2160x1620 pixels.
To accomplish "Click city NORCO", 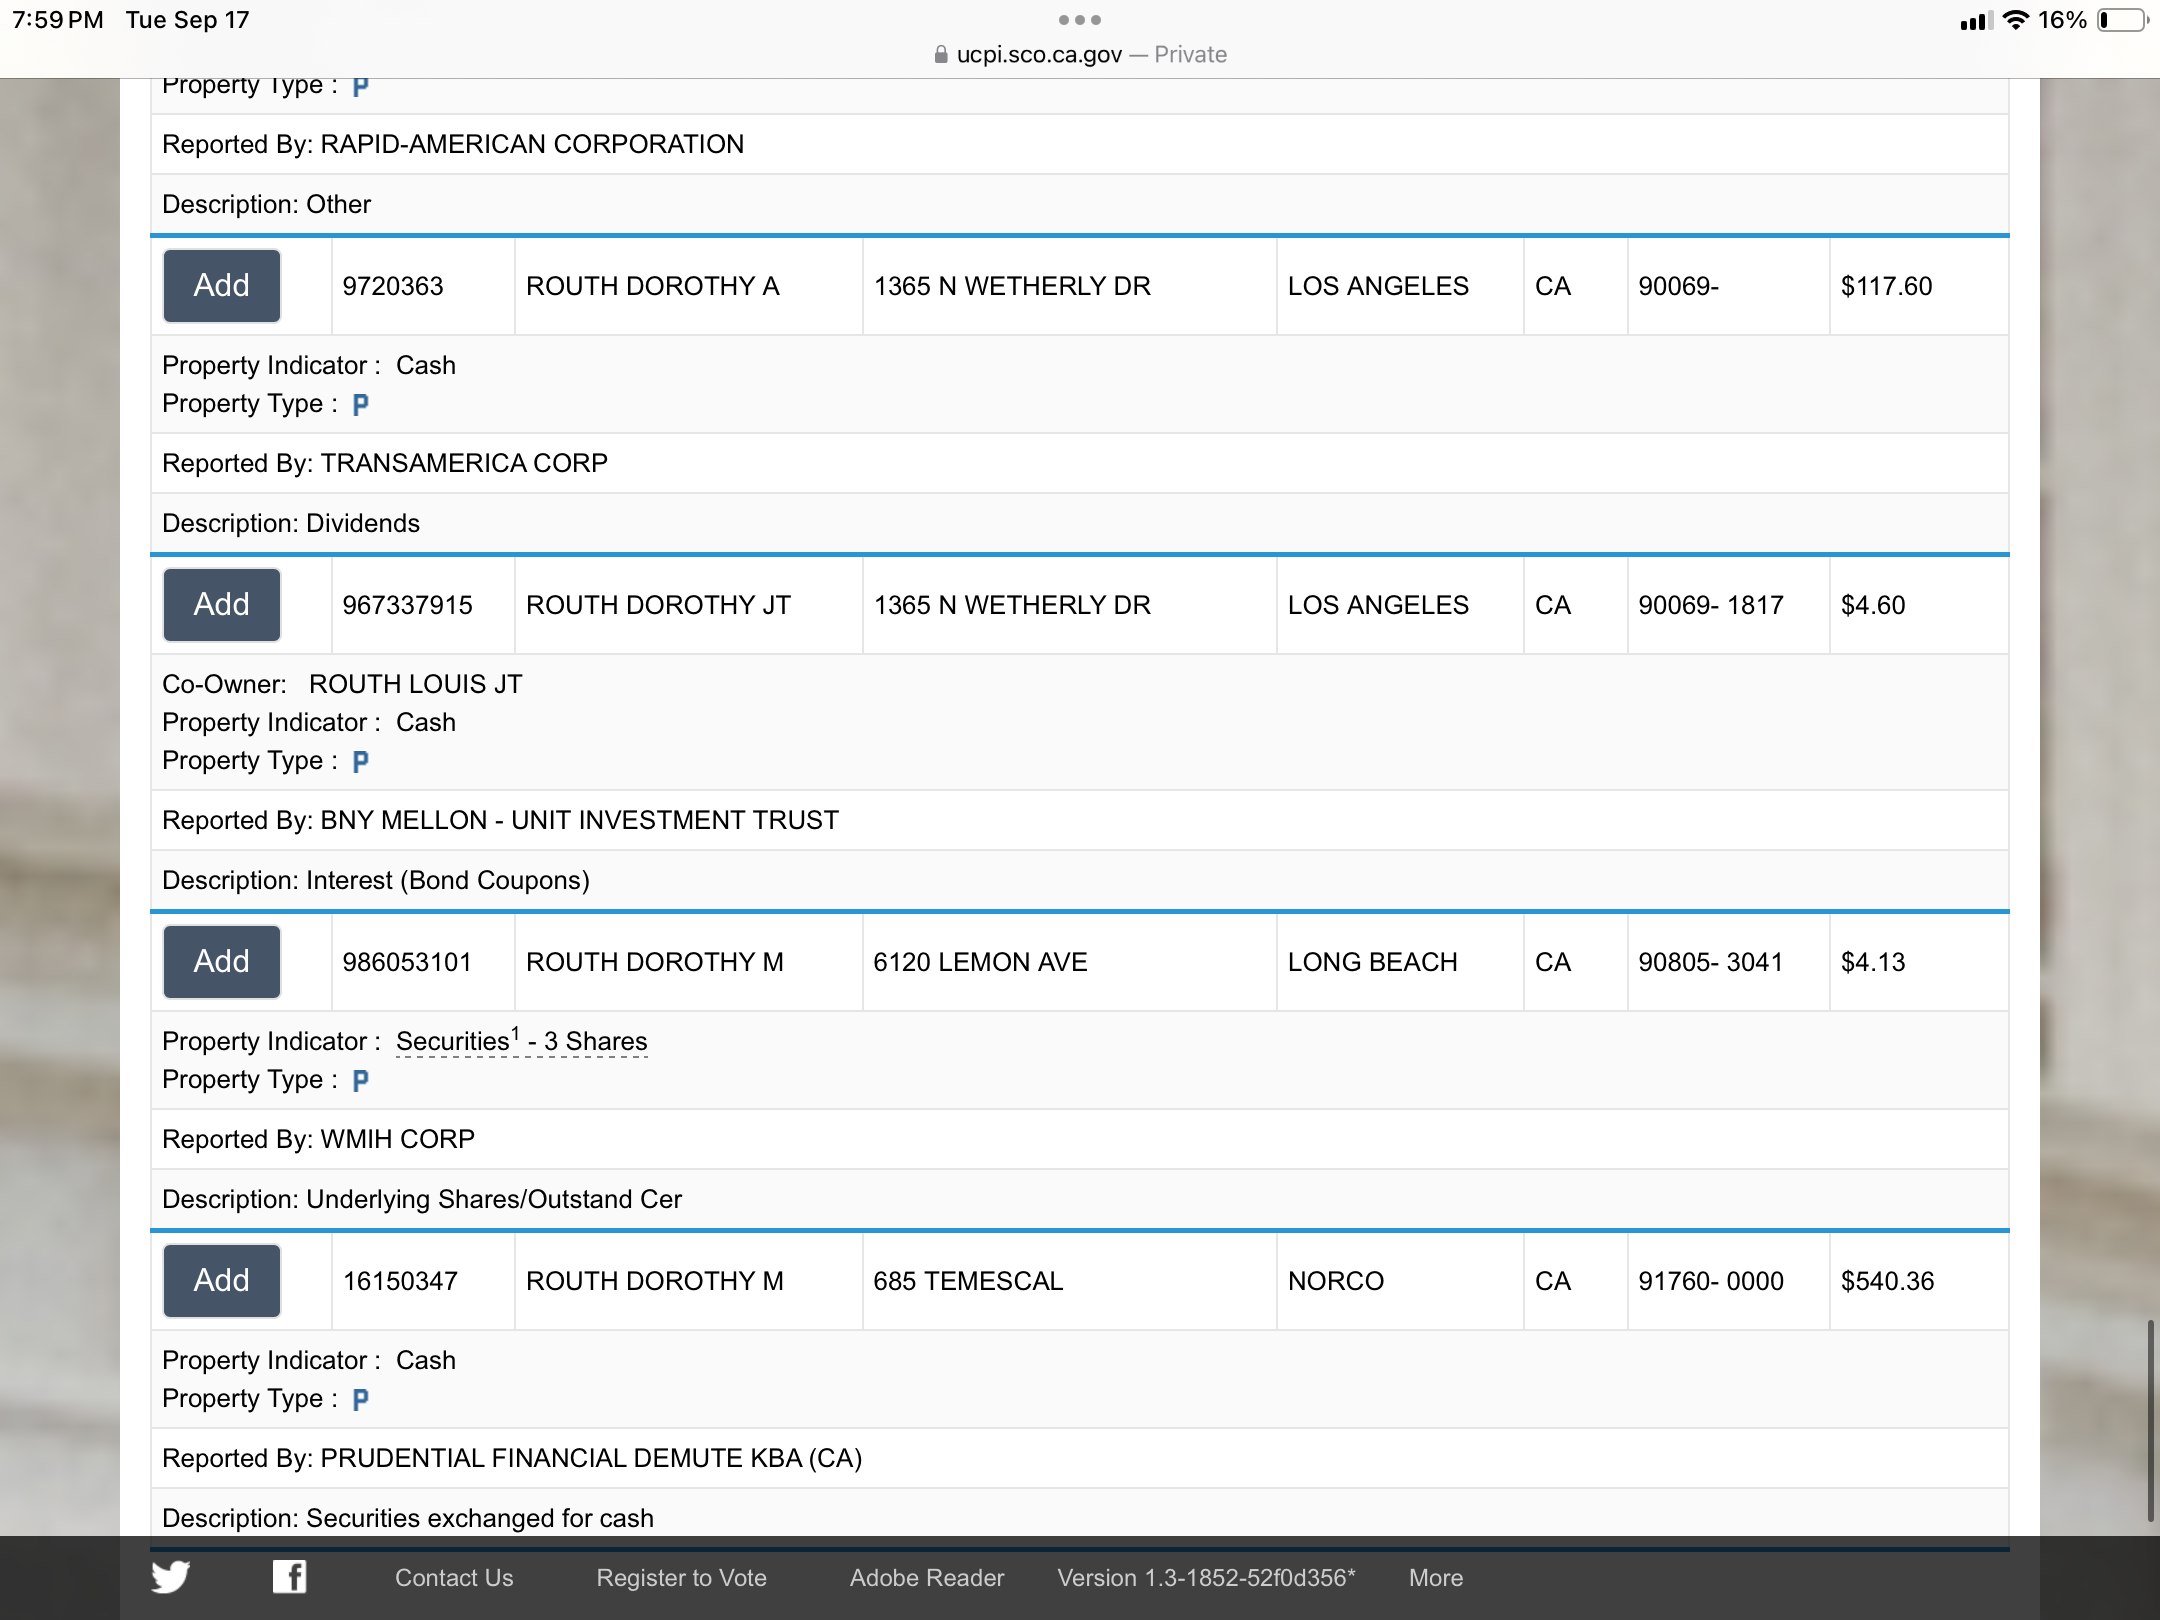I will [x=1336, y=1281].
